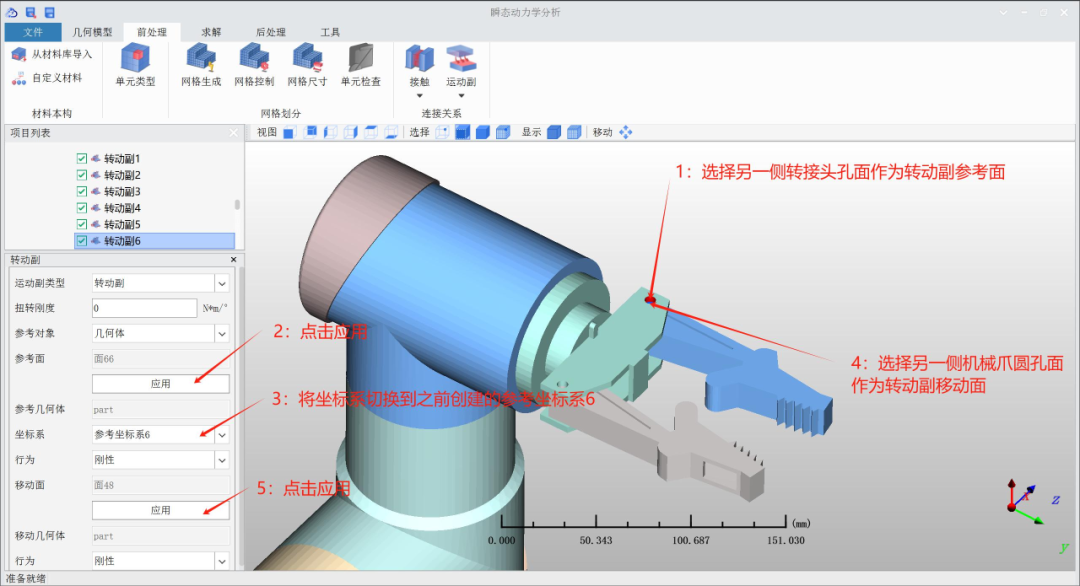The height and width of the screenshot is (586, 1080).
Task: Select solid body picking mode icon
Action: point(483,132)
